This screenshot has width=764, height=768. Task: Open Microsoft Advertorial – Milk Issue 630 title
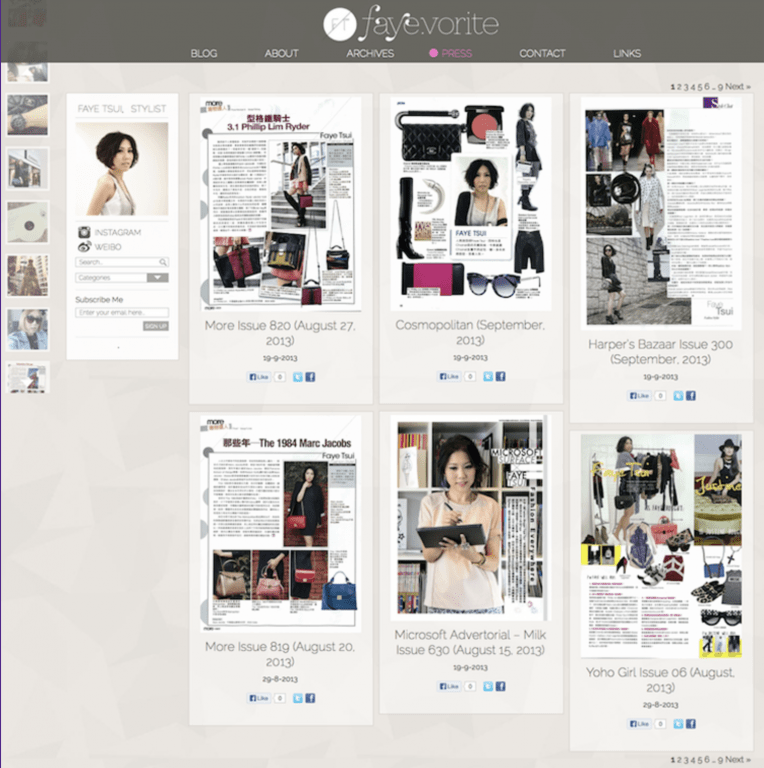click(x=470, y=642)
